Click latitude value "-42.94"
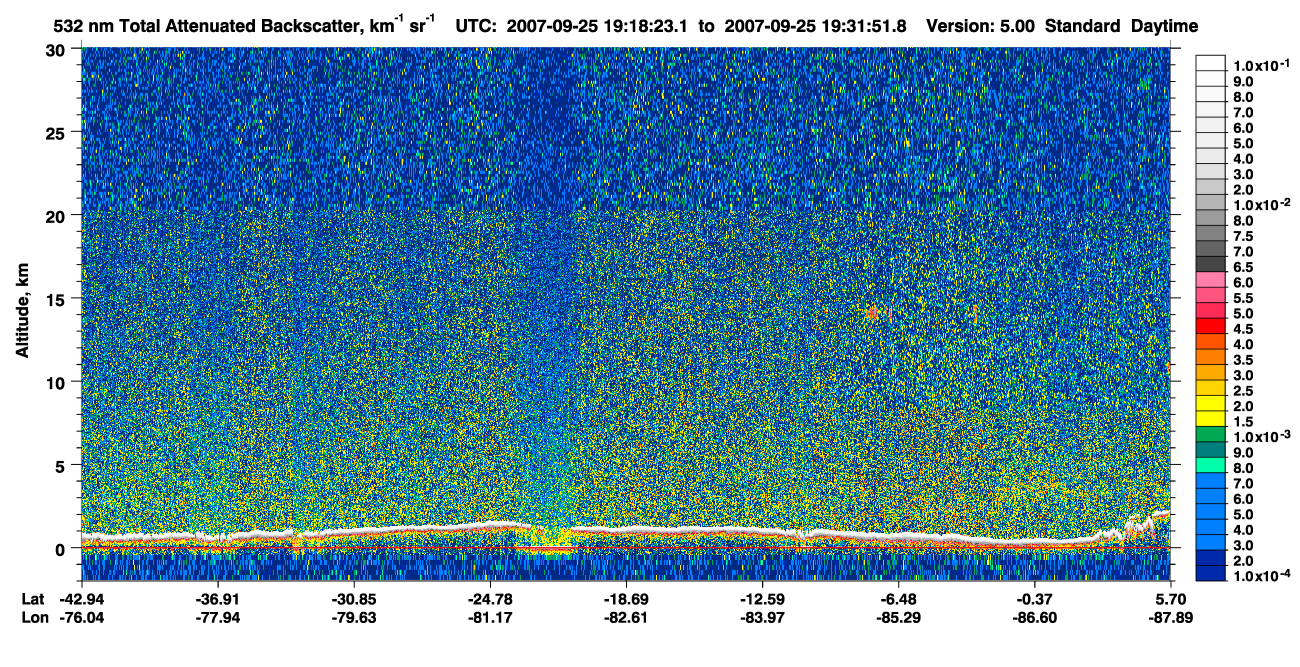The image size is (1300, 667). coord(82,599)
